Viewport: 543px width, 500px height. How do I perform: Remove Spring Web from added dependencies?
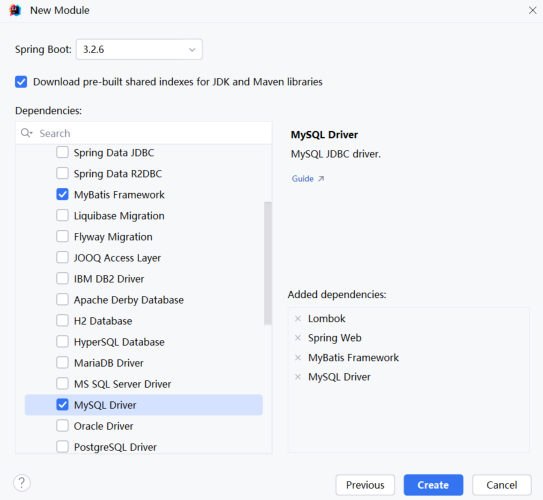[298, 338]
